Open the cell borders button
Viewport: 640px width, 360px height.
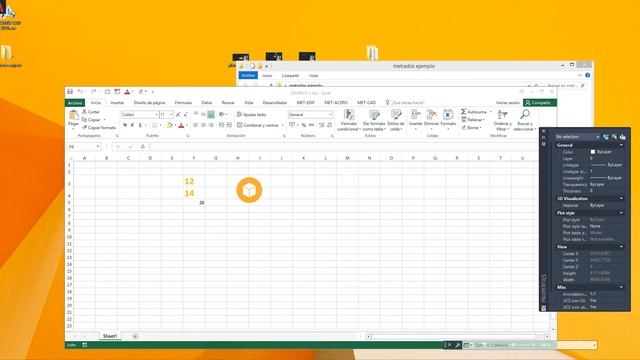pyautogui.click(x=155, y=125)
